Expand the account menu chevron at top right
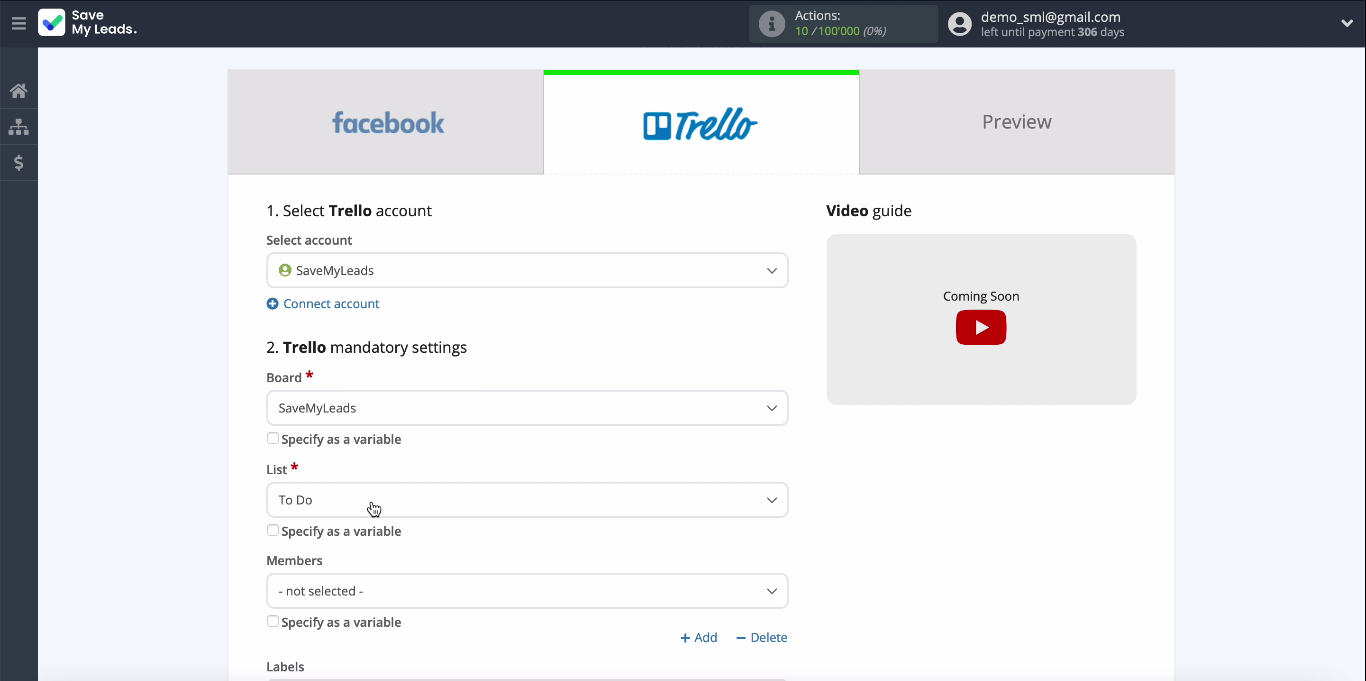The image size is (1366, 681). (x=1347, y=24)
